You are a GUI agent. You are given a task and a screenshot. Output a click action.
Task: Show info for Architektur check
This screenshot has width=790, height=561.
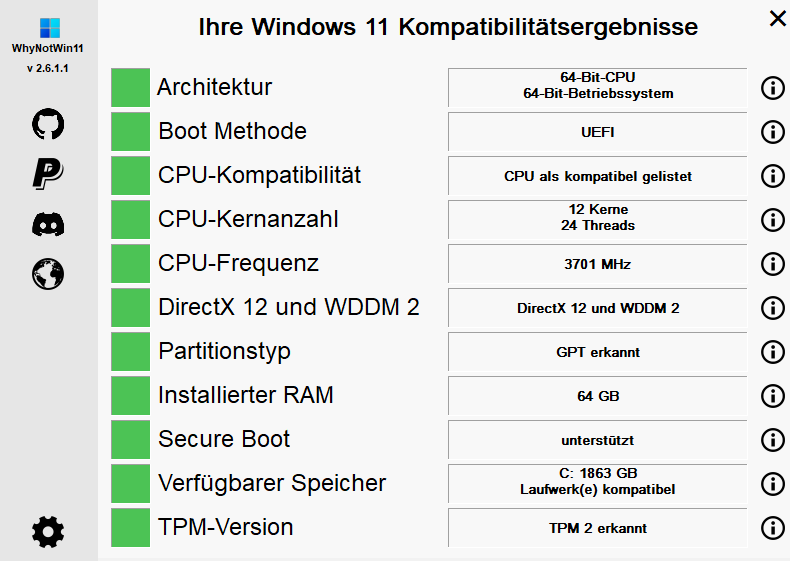point(772,88)
